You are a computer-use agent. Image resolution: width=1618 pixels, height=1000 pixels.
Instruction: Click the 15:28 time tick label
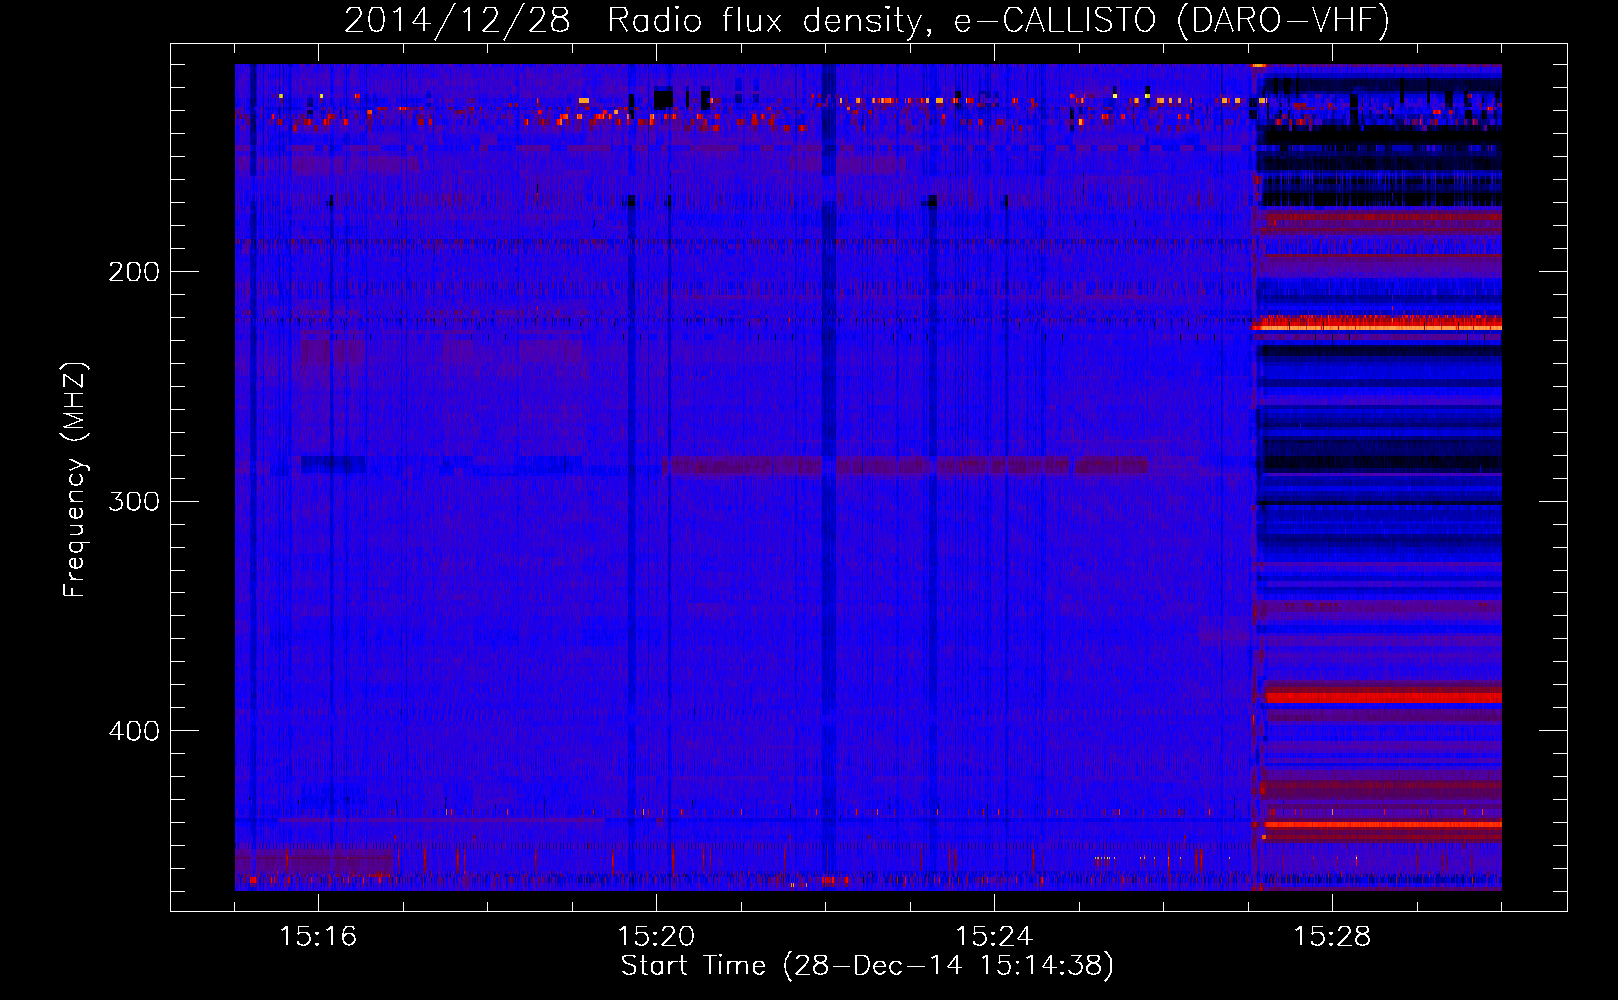point(1332,936)
